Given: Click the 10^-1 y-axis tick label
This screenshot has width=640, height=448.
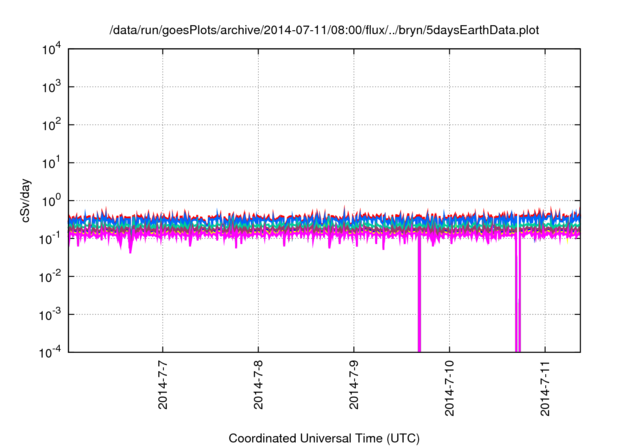Looking at the screenshot, I should point(50,238).
